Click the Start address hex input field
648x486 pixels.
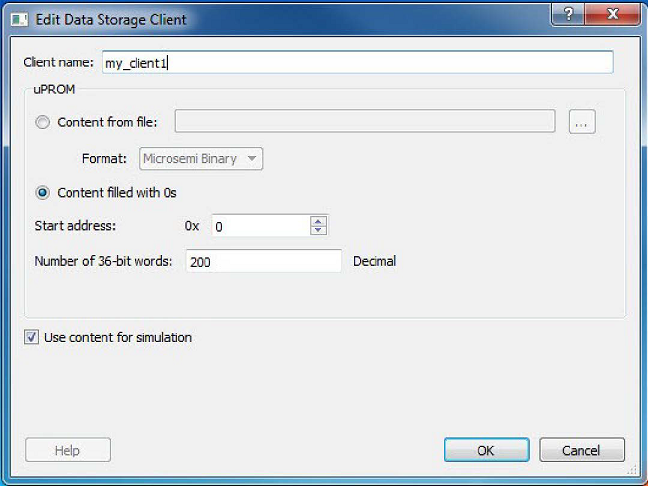260,226
